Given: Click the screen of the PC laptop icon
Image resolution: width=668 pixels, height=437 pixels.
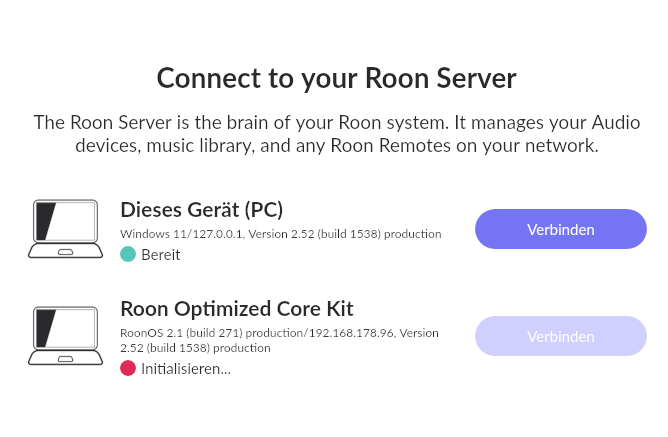Looking at the screenshot, I should [66, 221].
